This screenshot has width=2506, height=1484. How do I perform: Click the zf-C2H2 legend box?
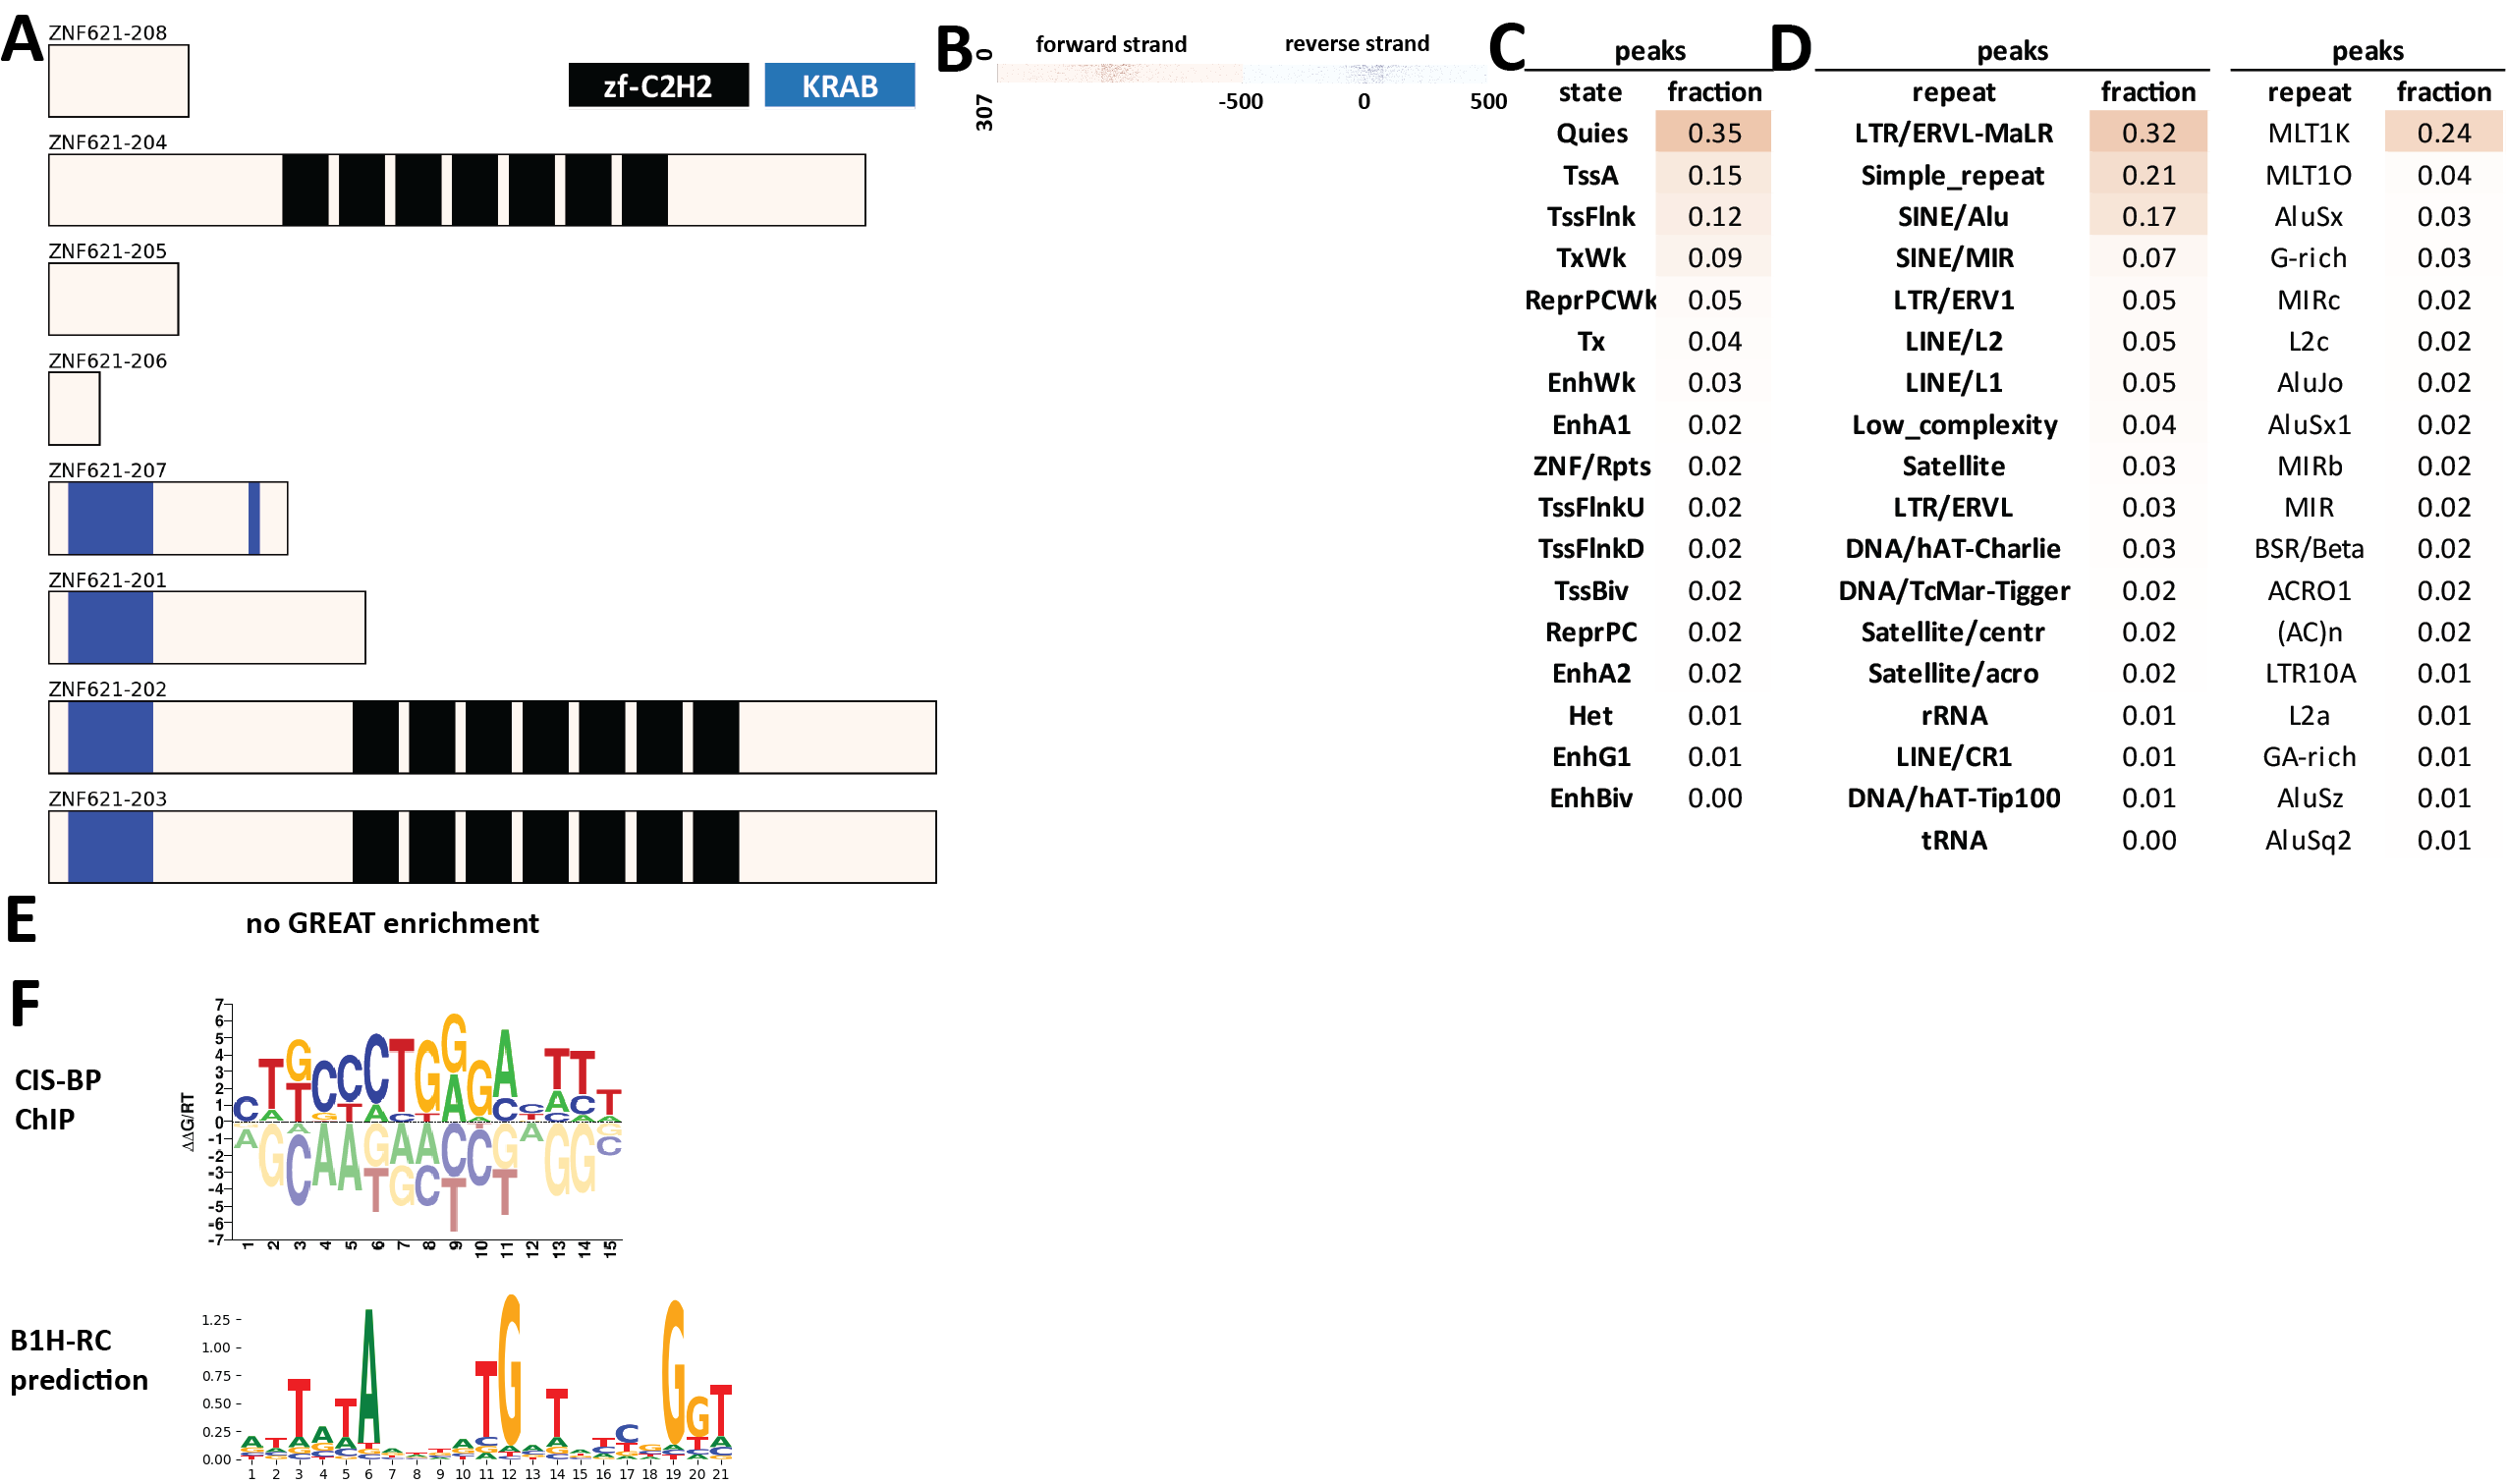point(658,85)
